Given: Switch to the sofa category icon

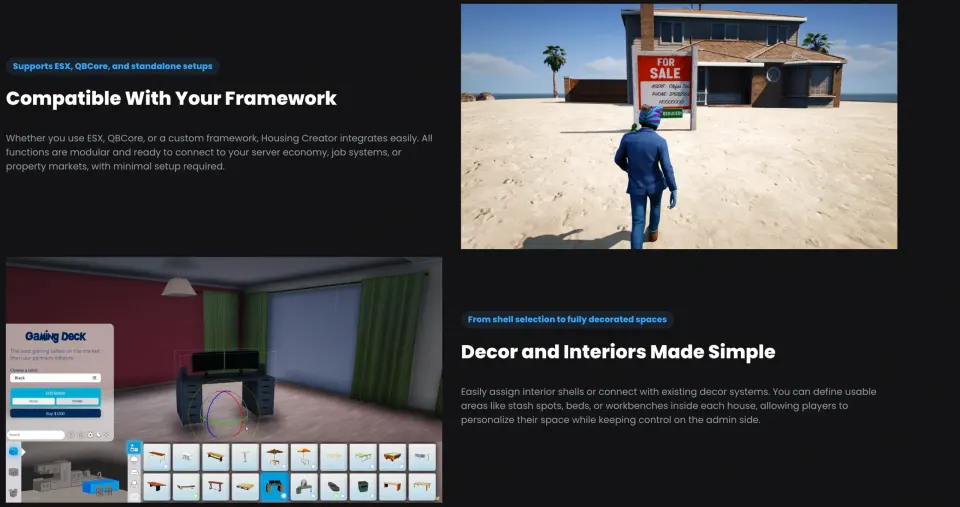Looking at the screenshot, I should coord(134,471).
